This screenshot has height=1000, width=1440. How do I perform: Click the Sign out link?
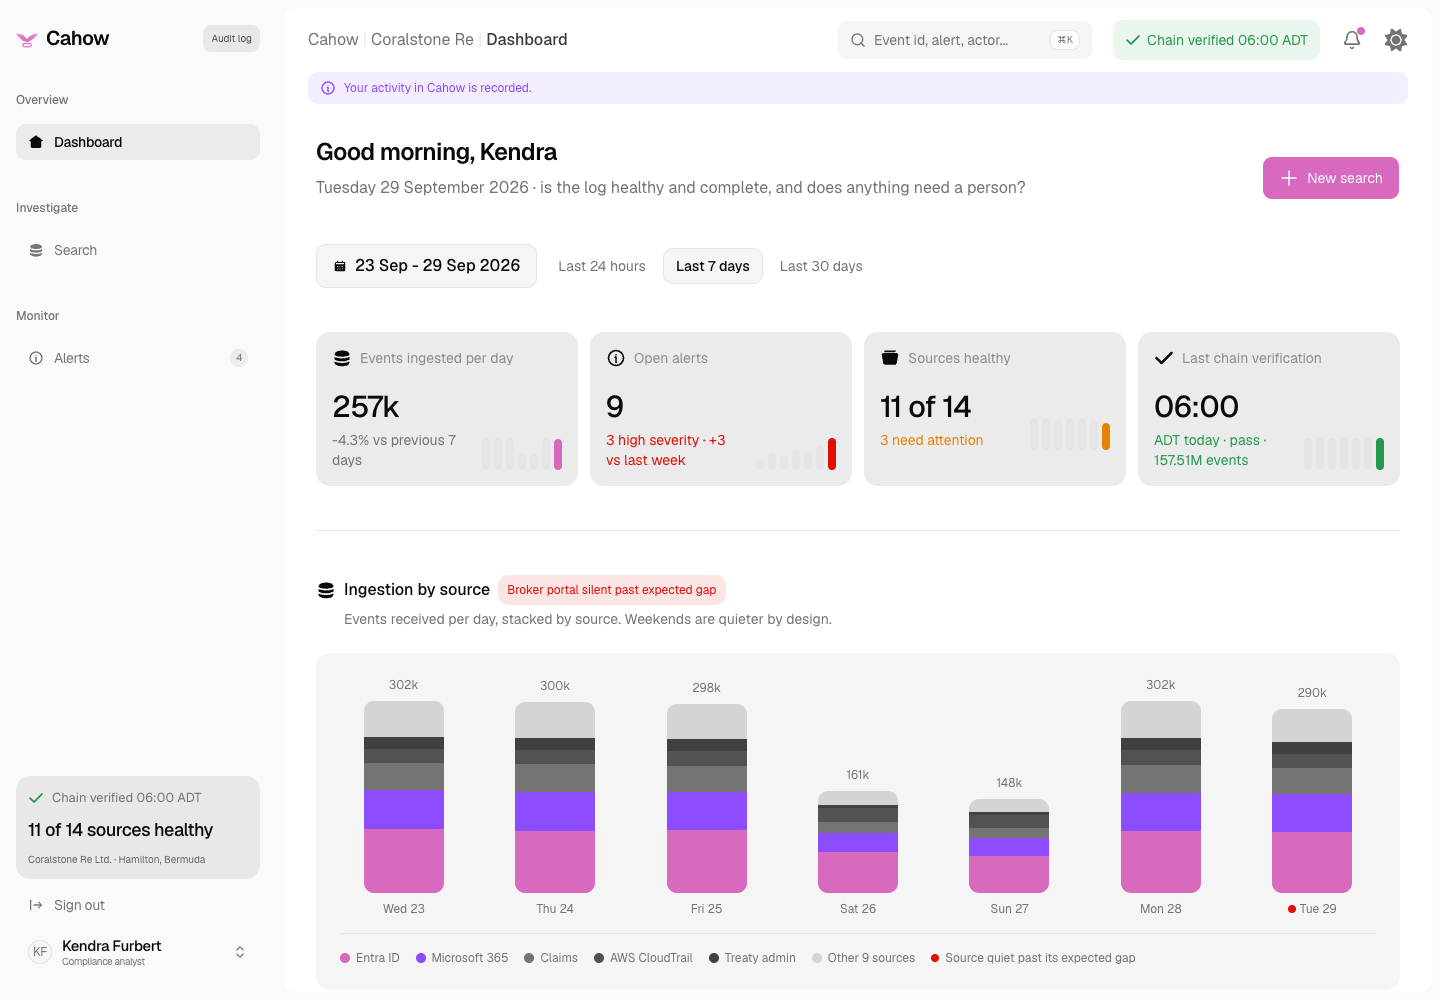(x=79, y=905)
